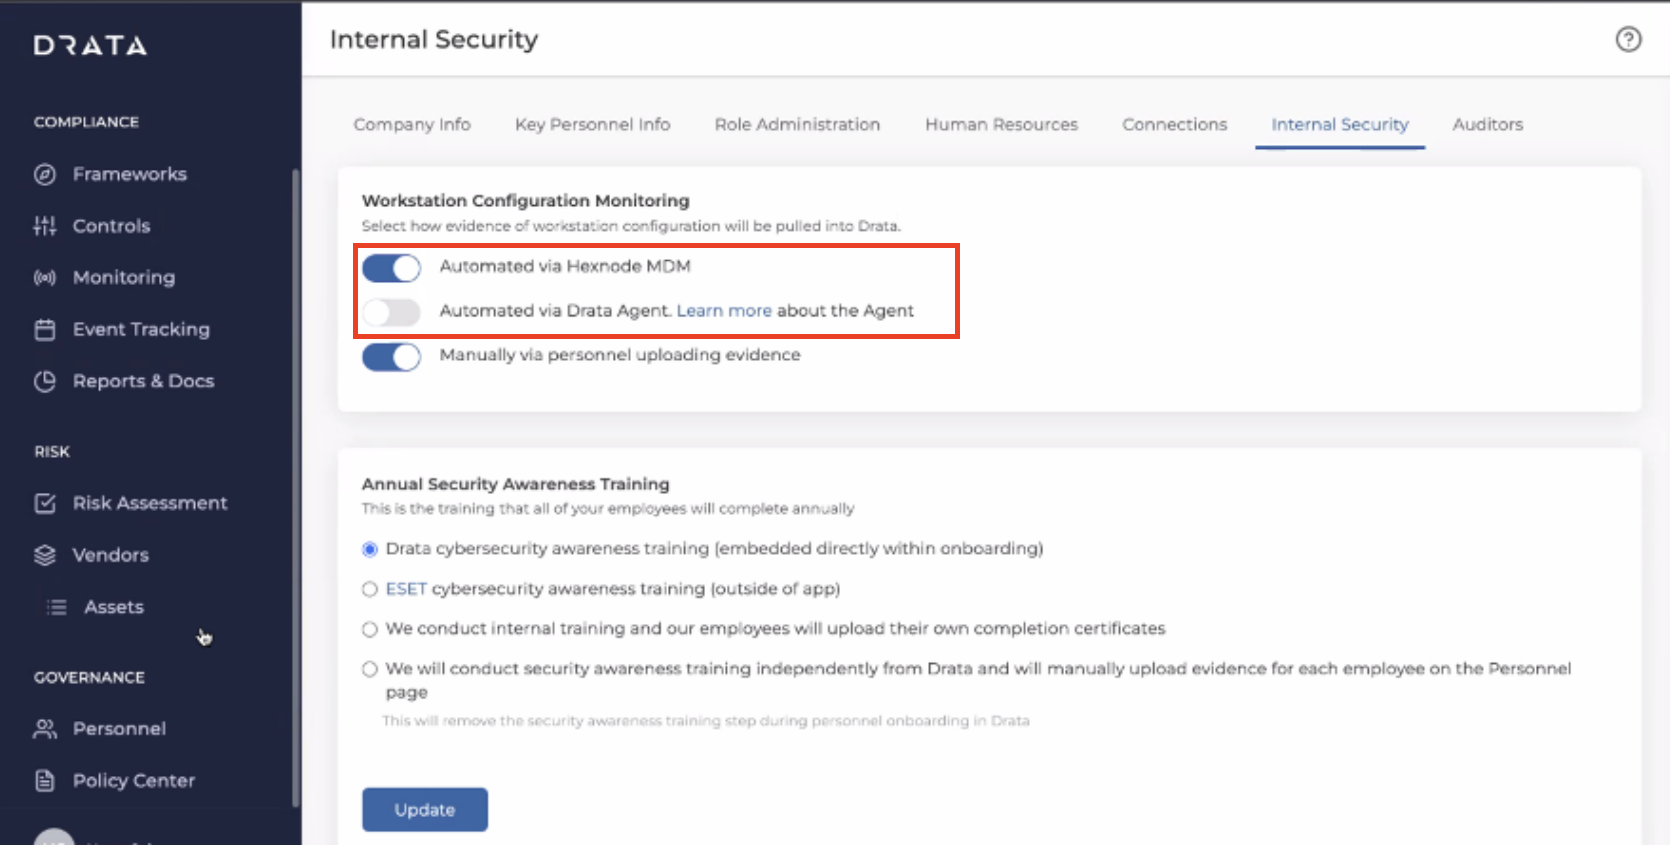
Task: Click the Assets list icon
Action: [57, 607]
